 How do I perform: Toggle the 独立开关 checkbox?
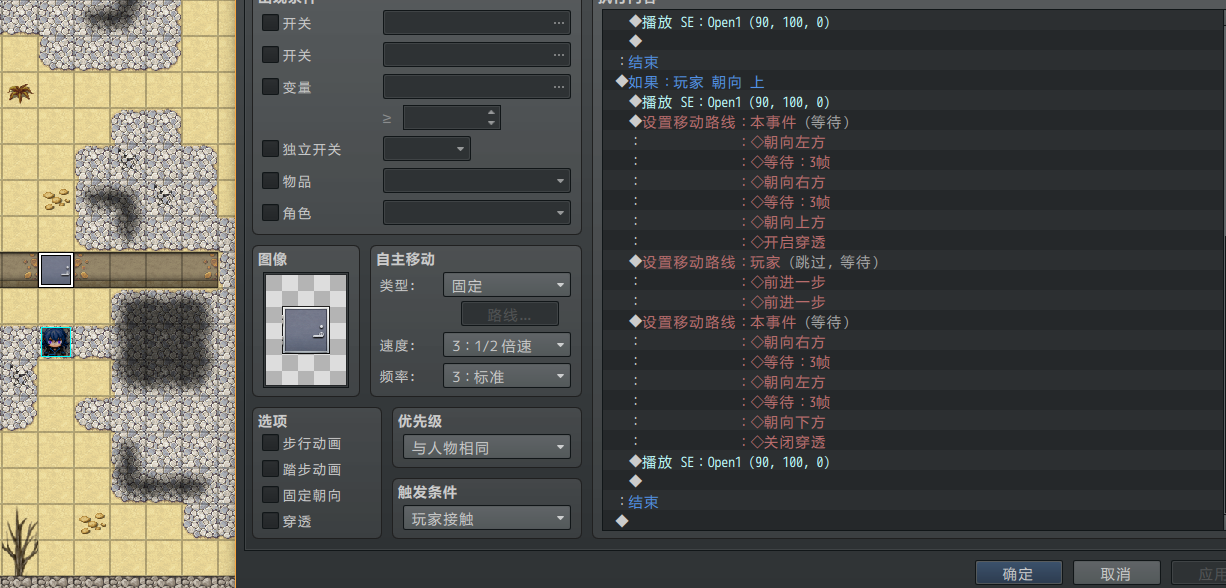(x=270, y=149)
